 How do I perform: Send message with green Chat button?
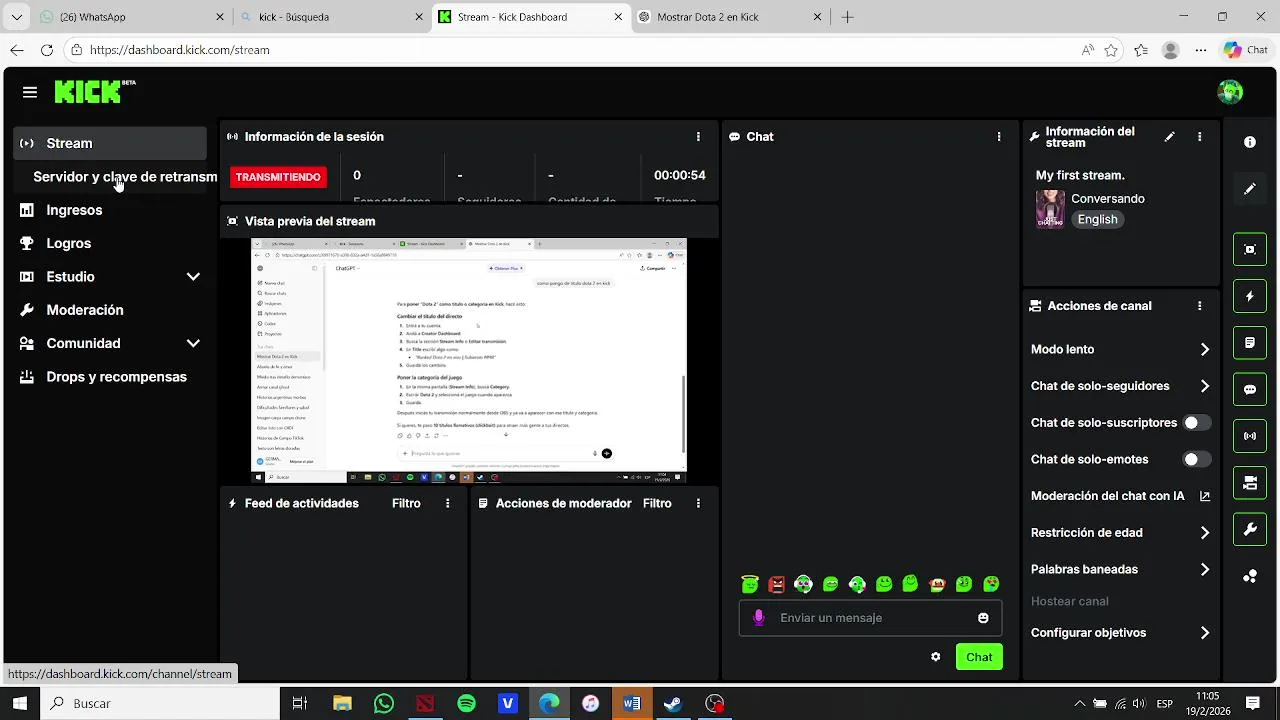click(x=979, y=657)
